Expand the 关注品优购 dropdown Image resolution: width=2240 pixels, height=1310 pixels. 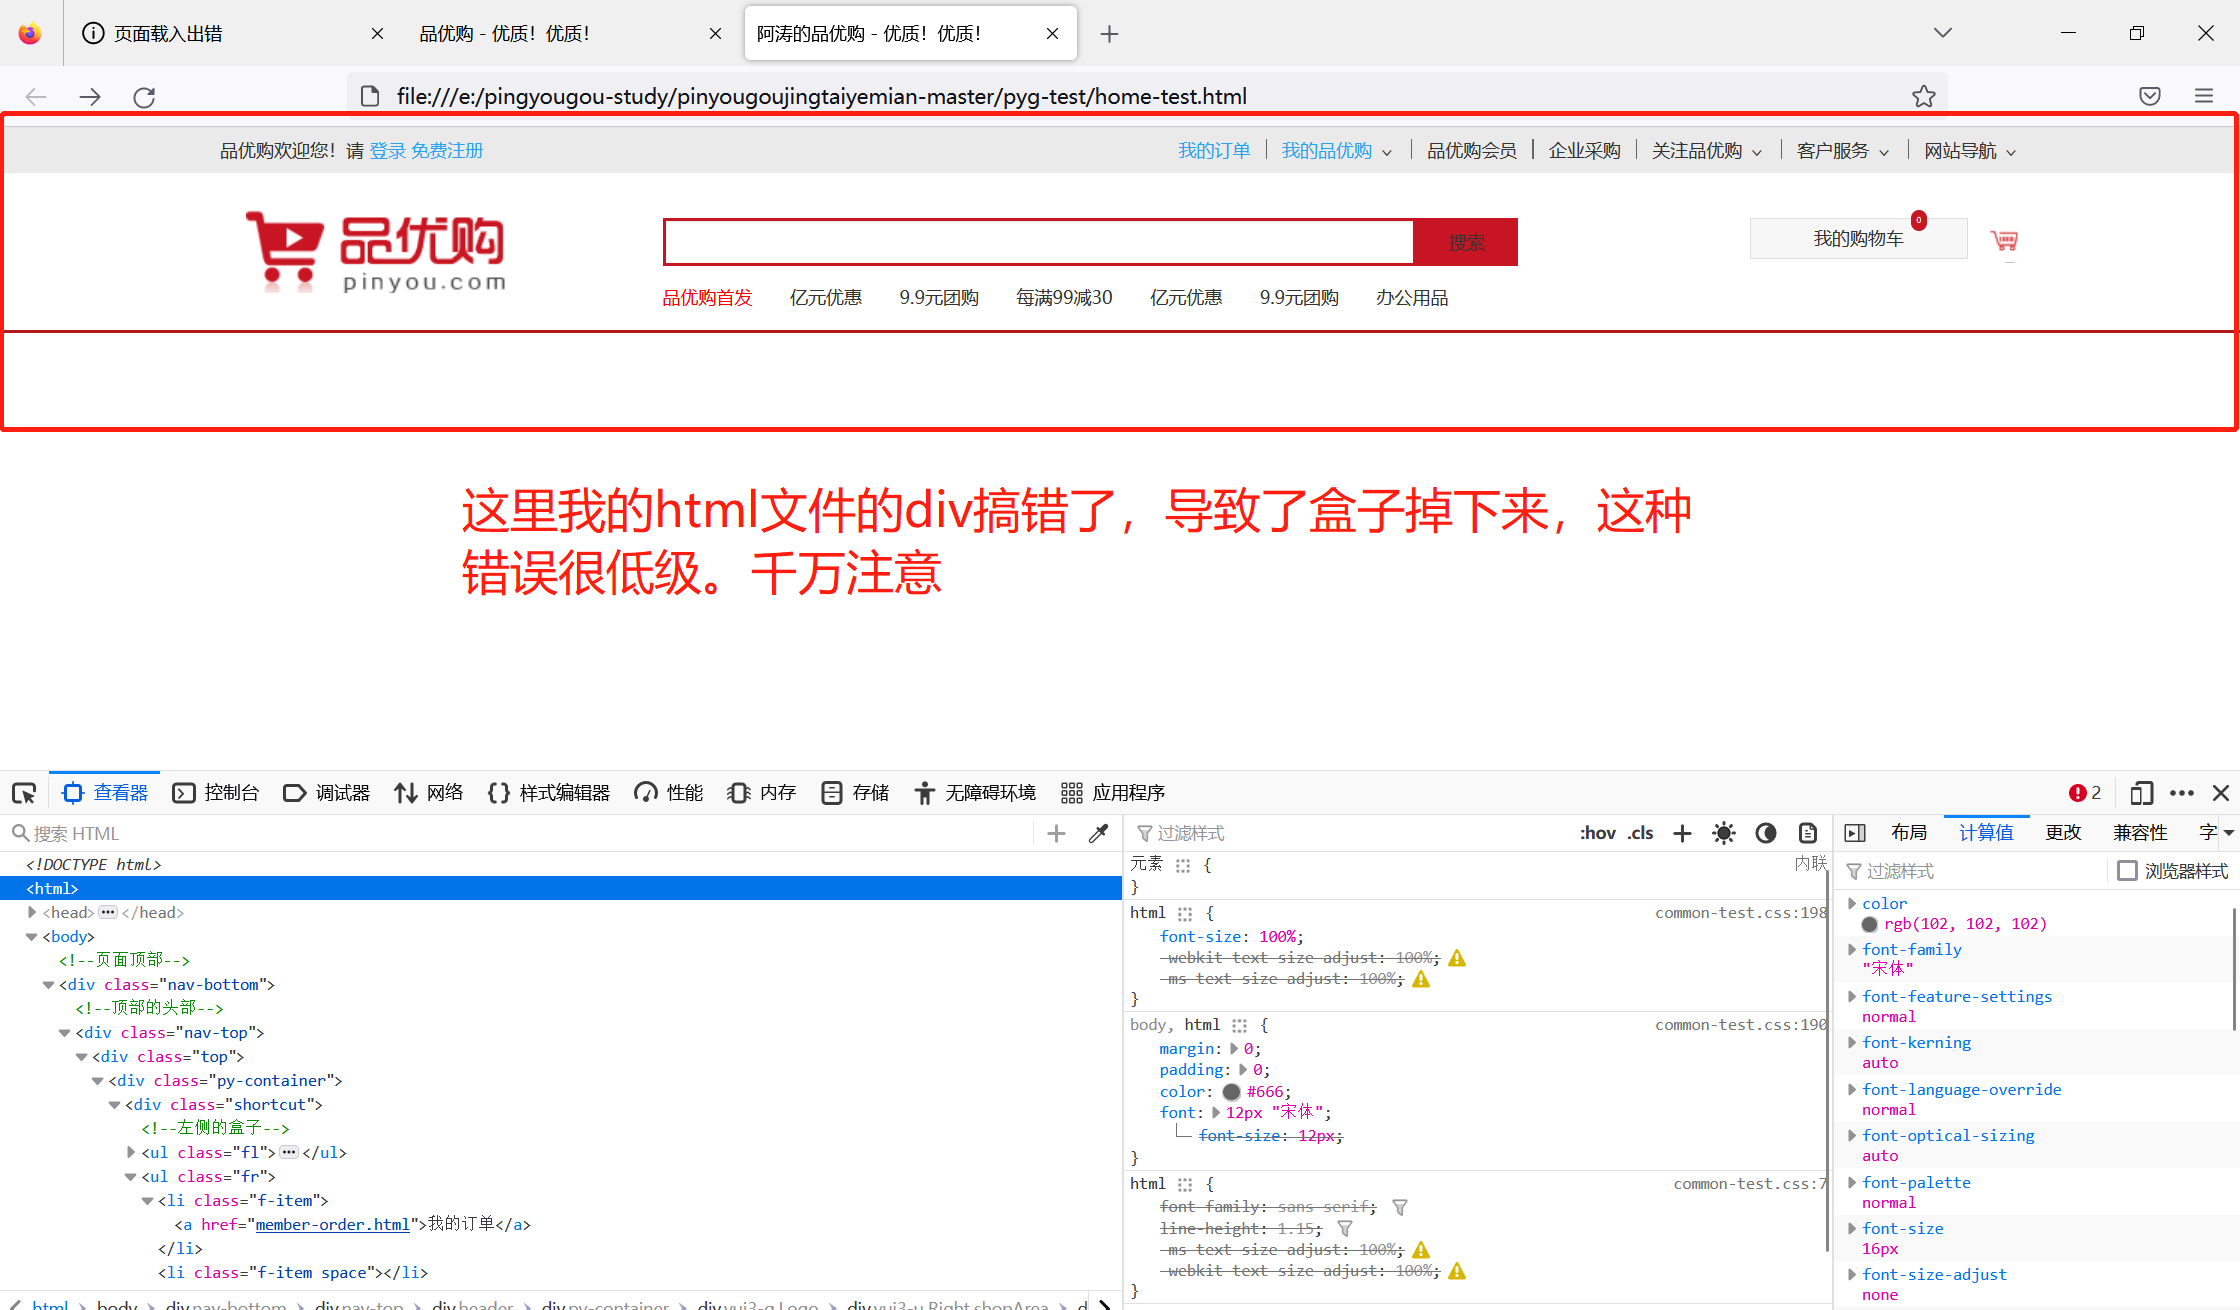1707,150
